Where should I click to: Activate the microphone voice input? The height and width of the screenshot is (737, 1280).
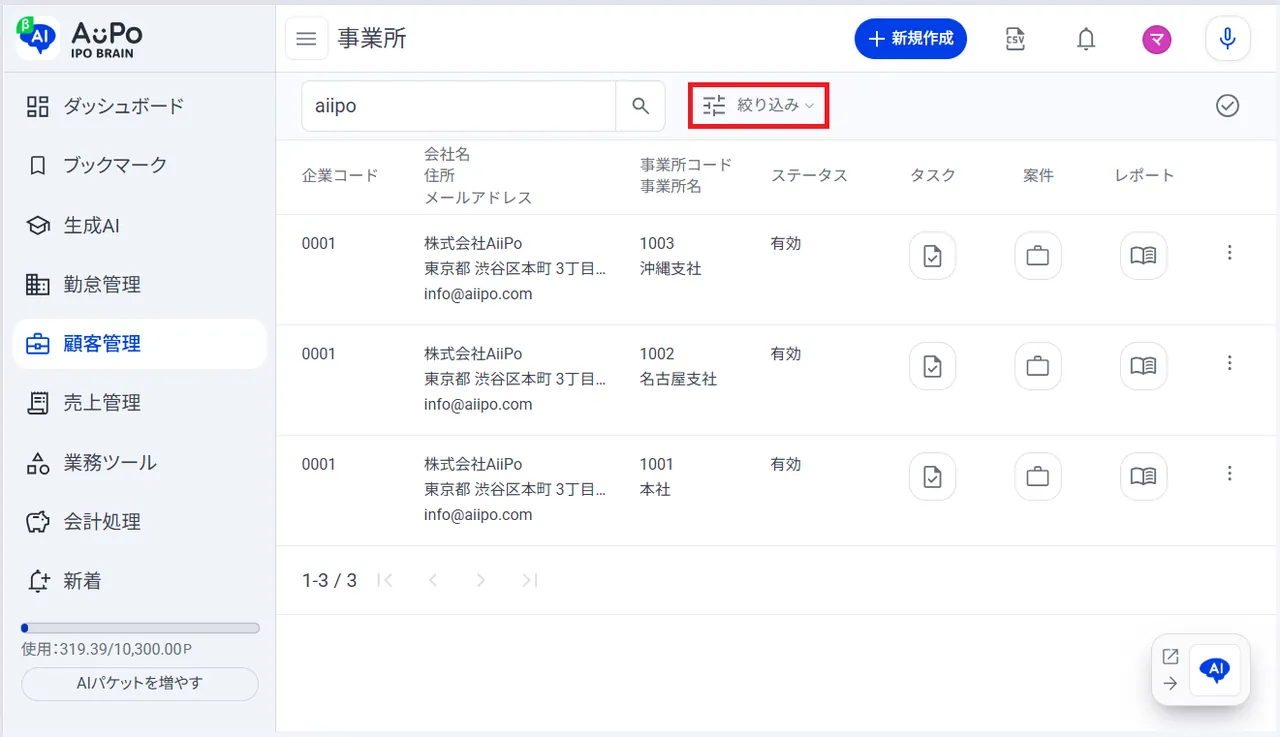click(1228, 39)
